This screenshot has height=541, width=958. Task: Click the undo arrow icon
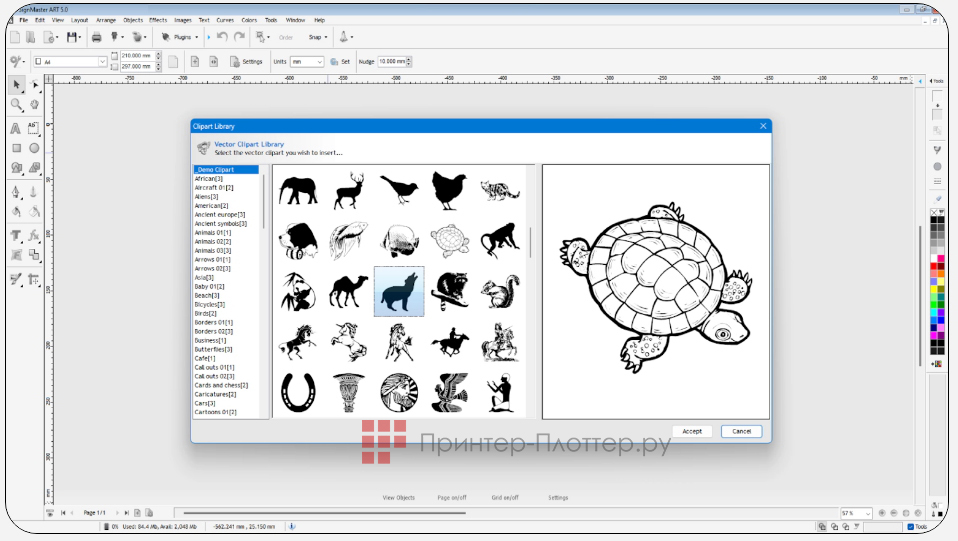pos(222,37)
